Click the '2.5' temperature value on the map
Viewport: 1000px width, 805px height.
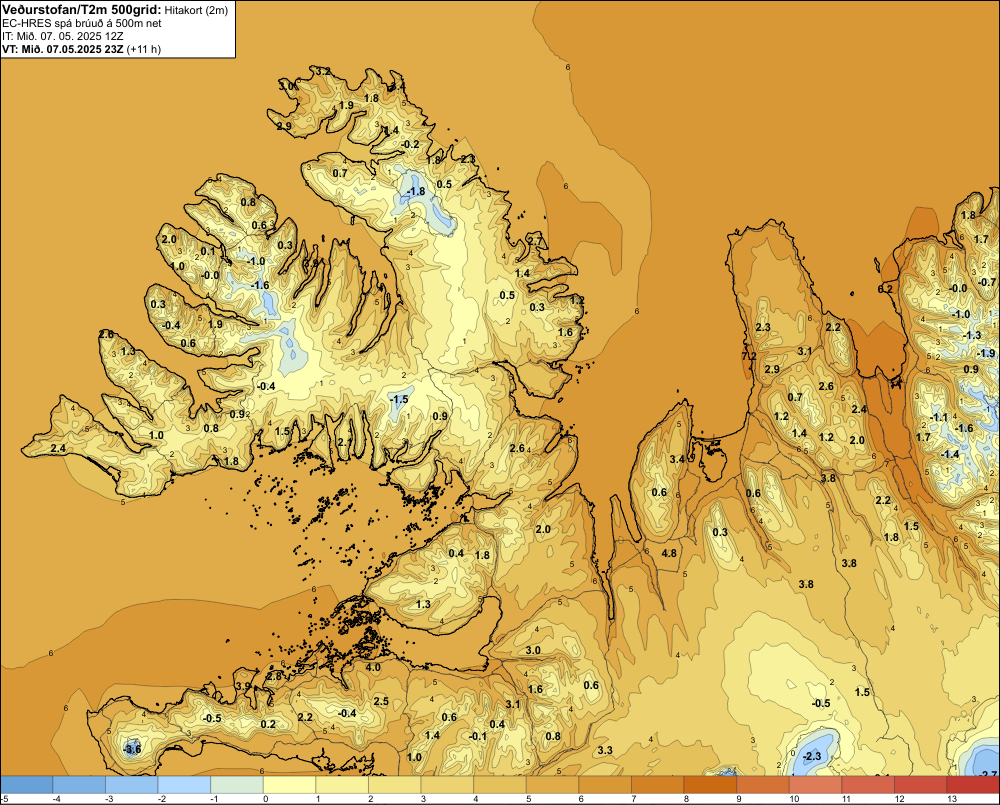pyautogui.click(x=381, y=702)
